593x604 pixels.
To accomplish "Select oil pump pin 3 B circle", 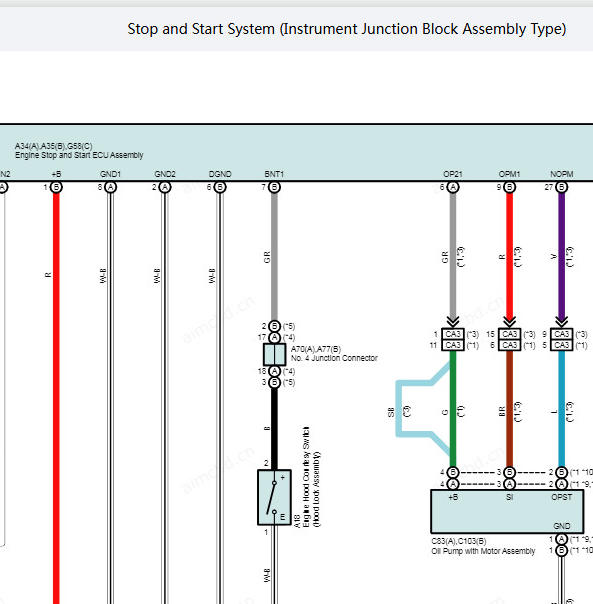I will click(509, 472).
